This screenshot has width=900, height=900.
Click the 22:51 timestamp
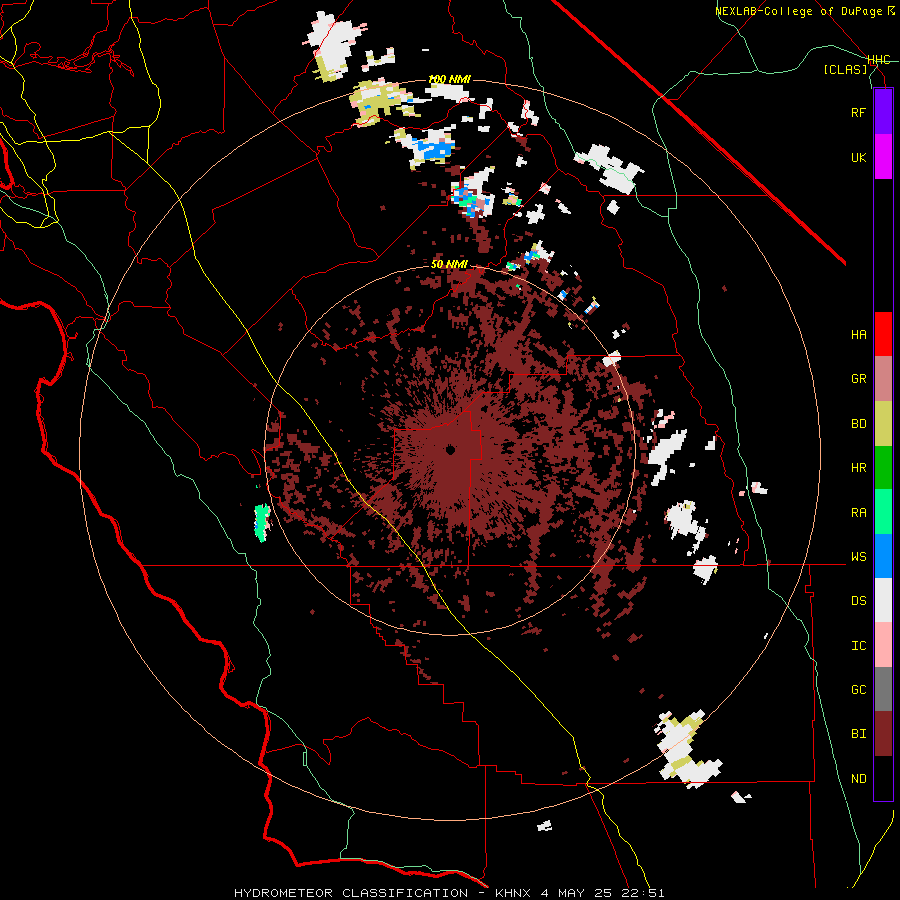pos(645,893)
